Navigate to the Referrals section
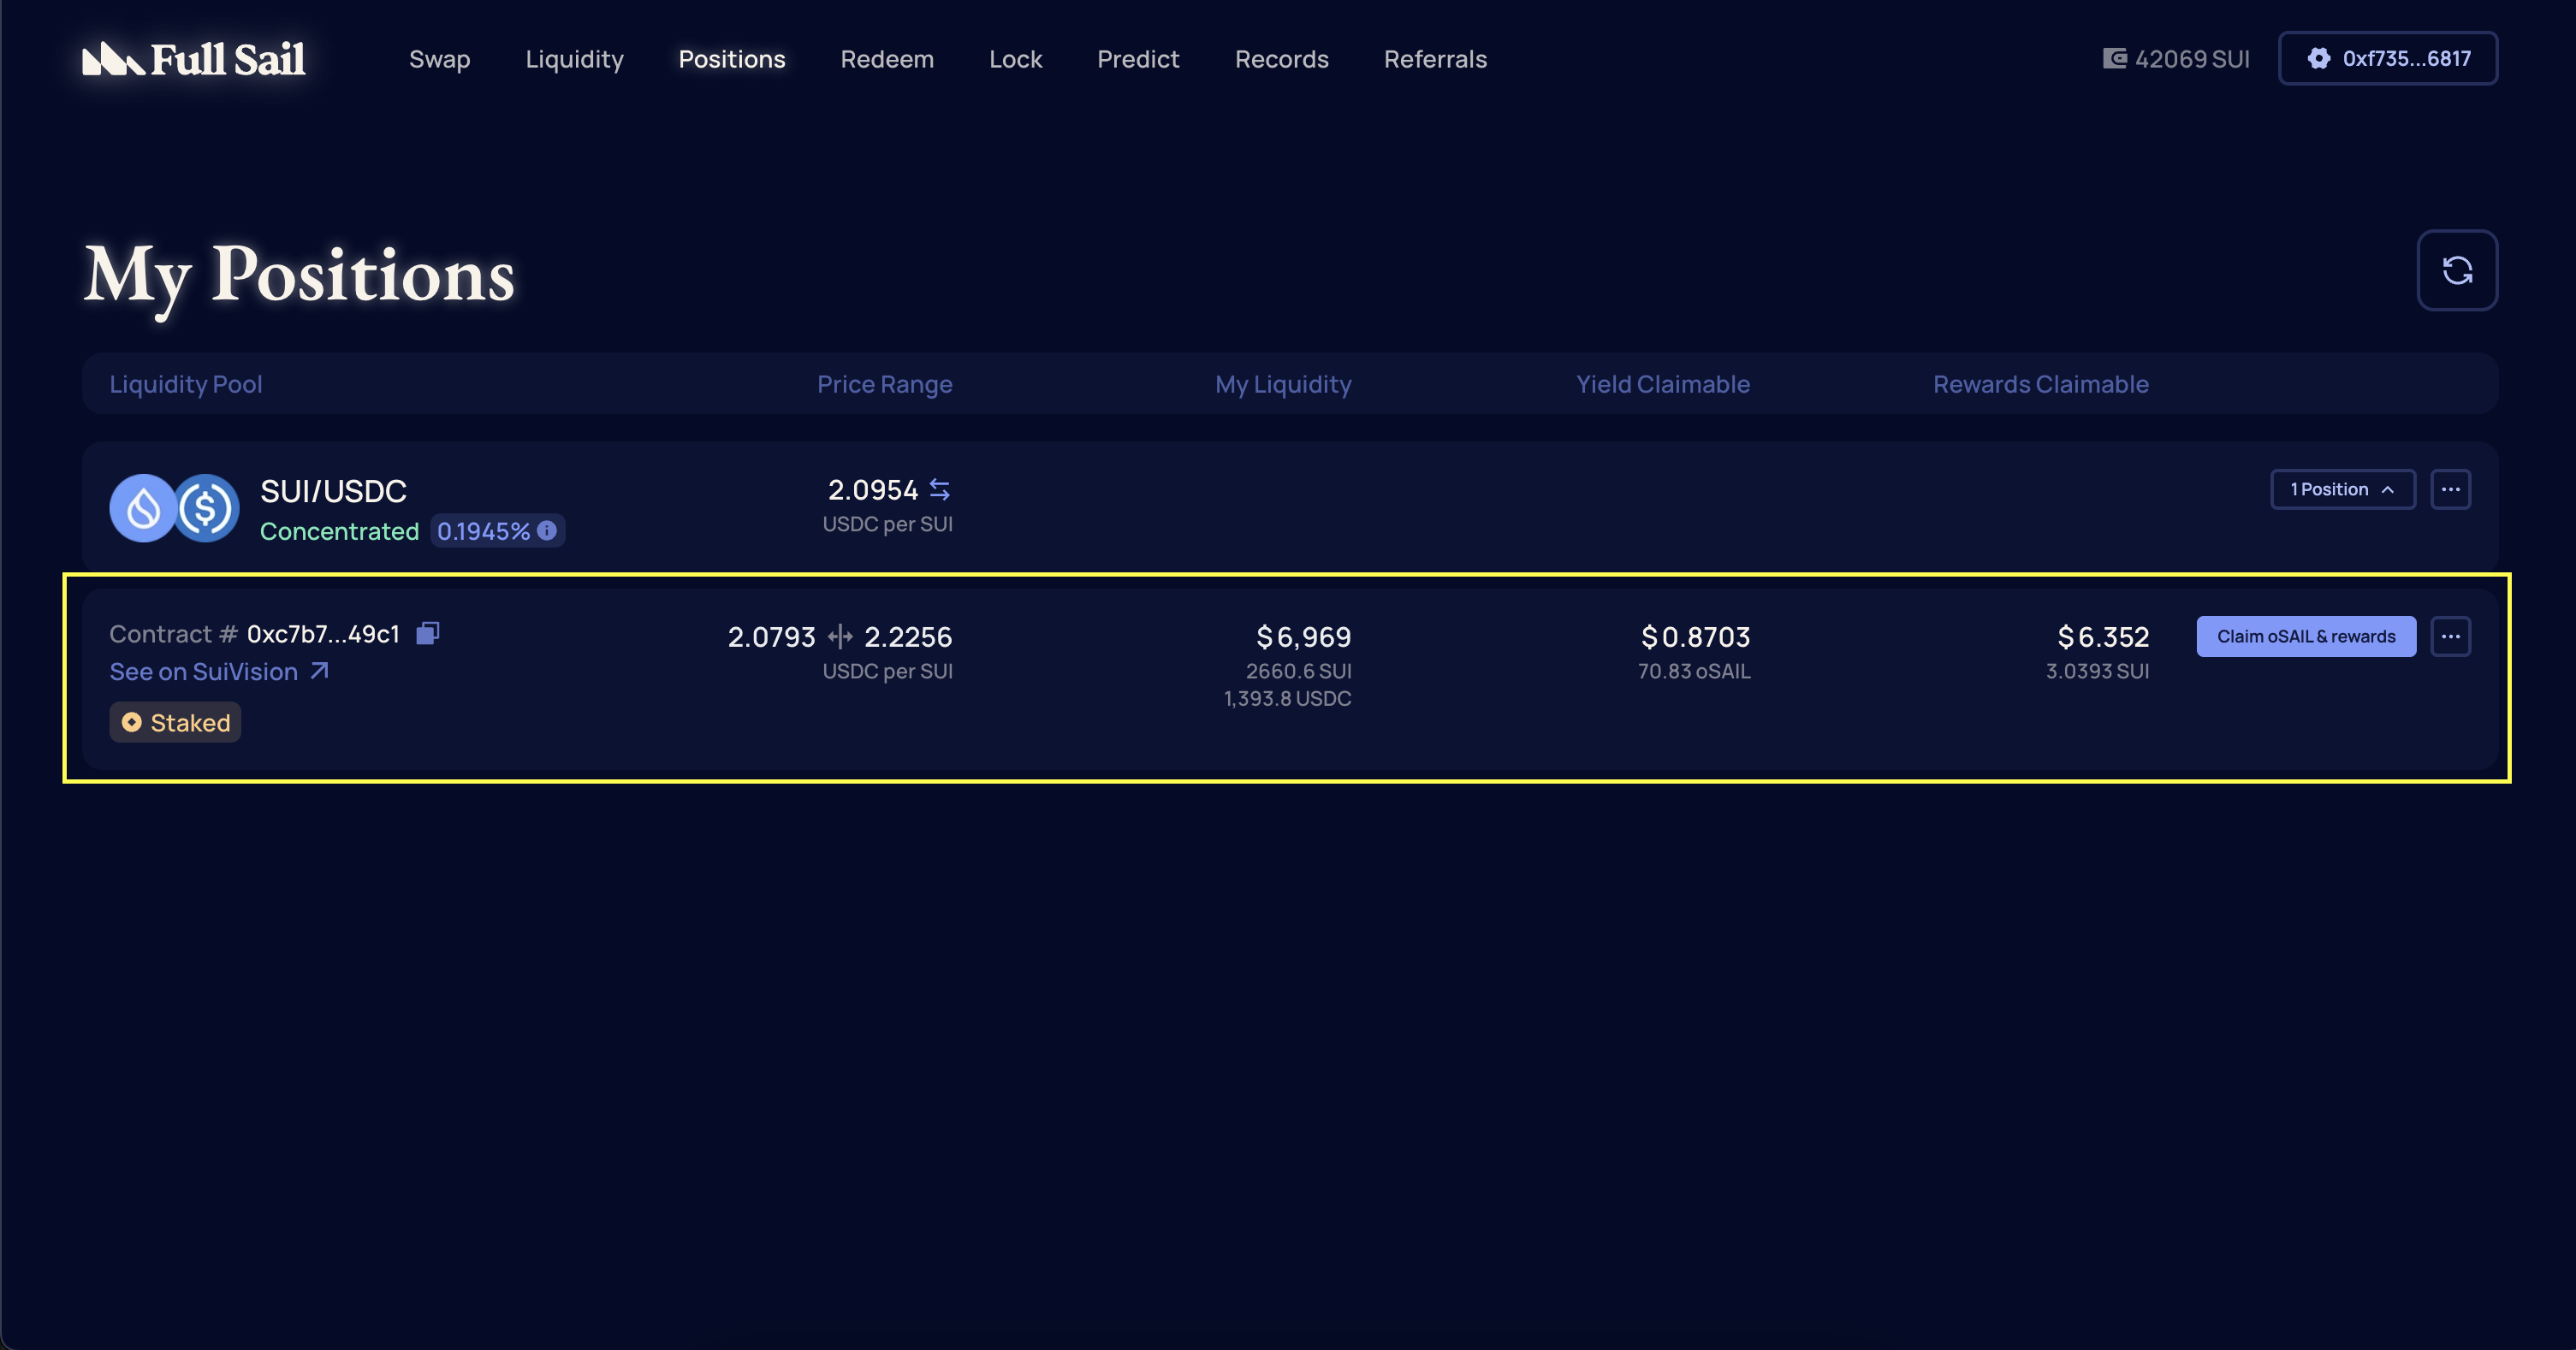The width and height of the screenshot is (2576, 1350). [1435, 59]
